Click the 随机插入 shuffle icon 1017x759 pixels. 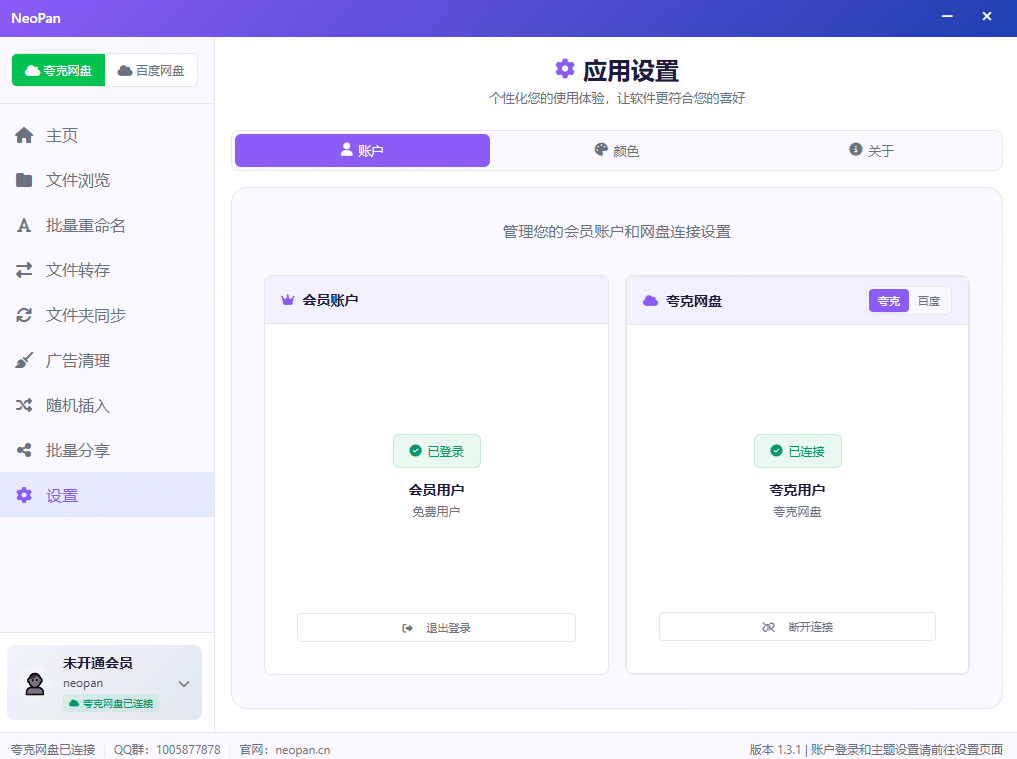tap(24, 406)
